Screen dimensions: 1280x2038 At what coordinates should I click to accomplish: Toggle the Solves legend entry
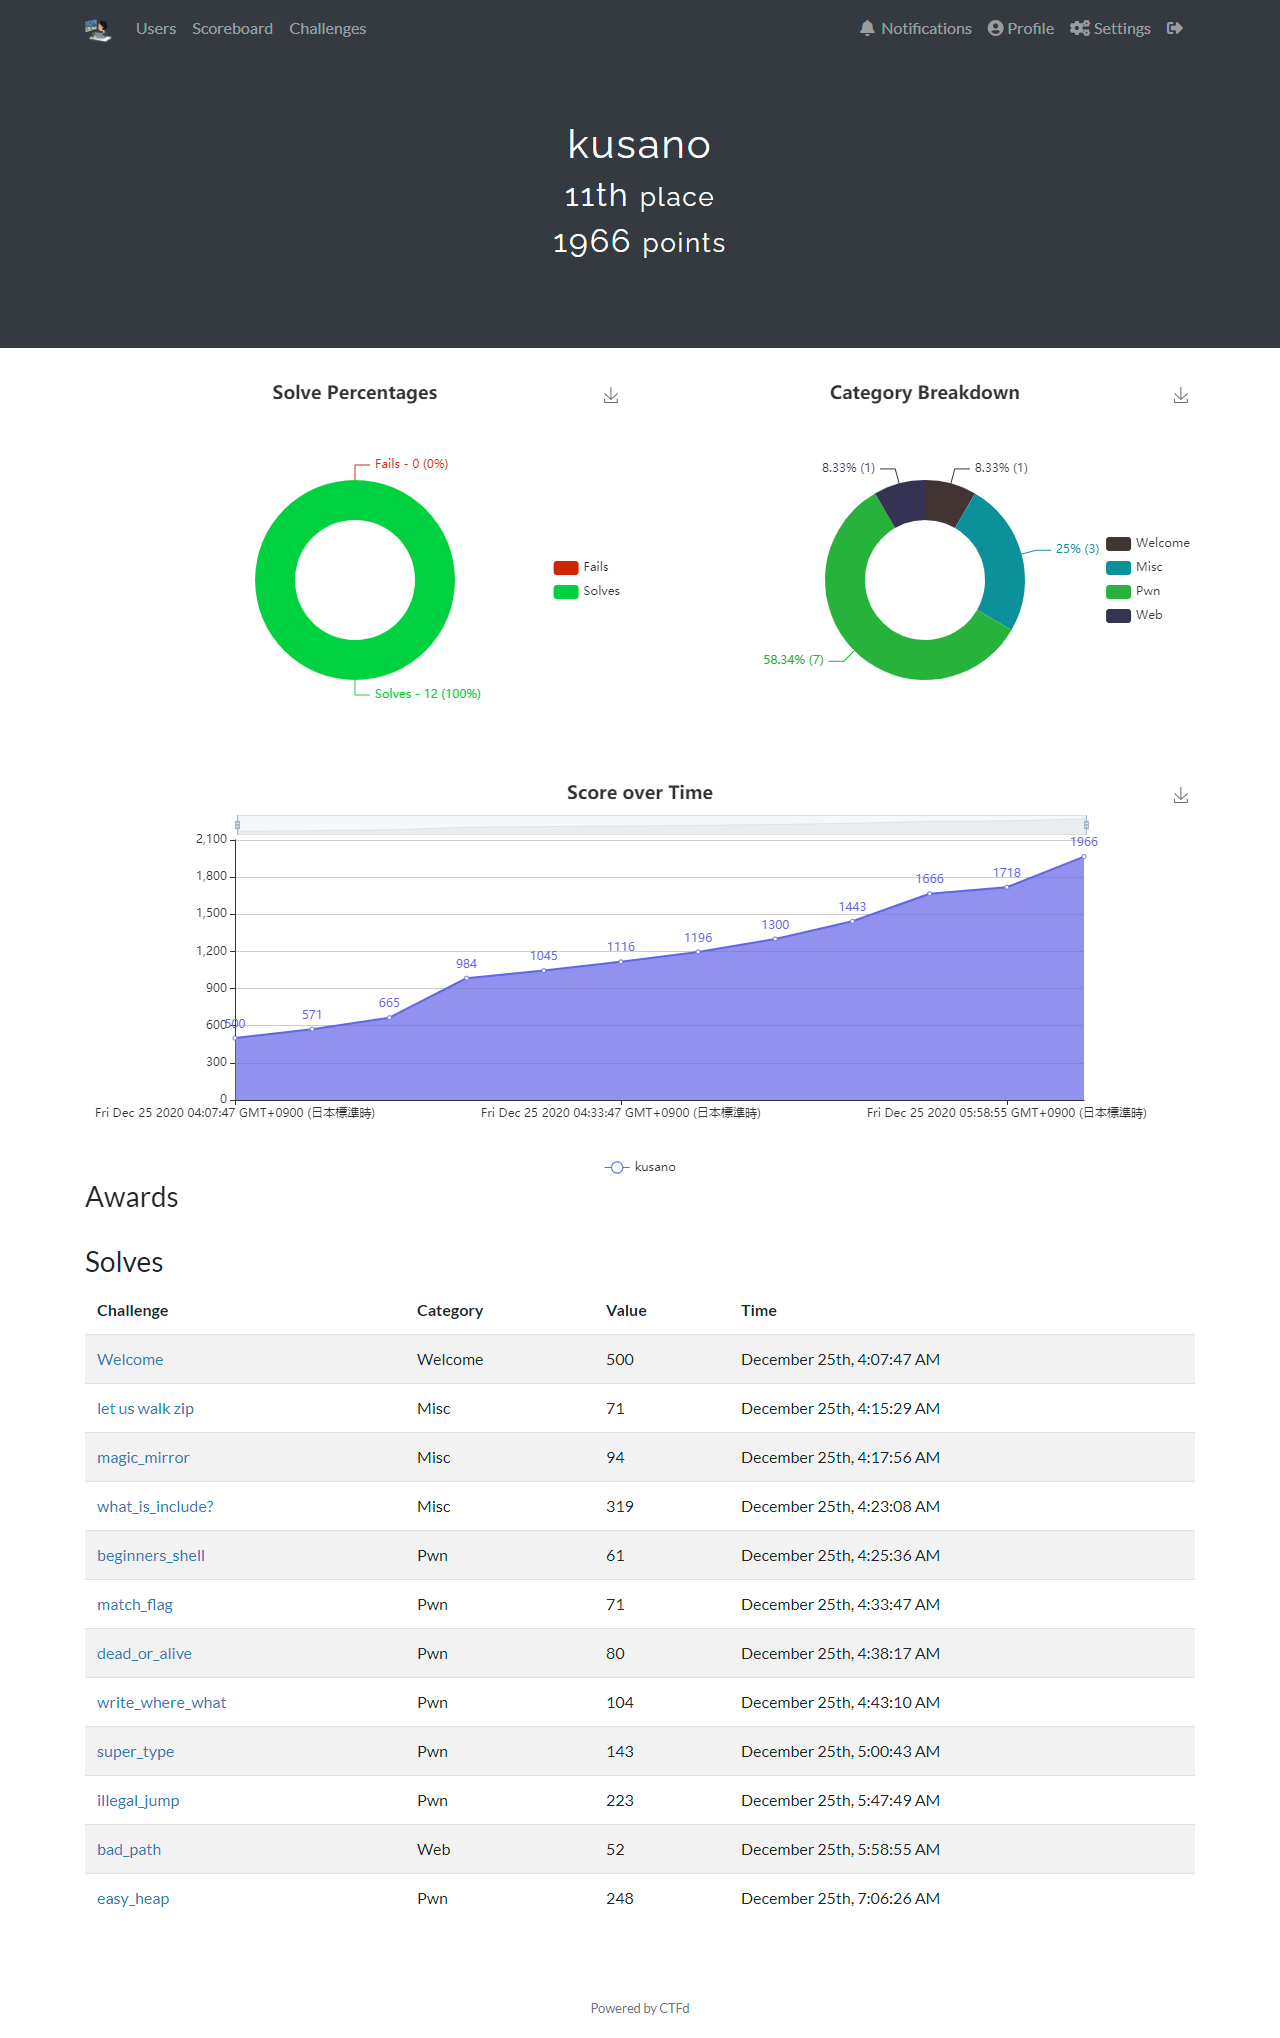(587, 591)
